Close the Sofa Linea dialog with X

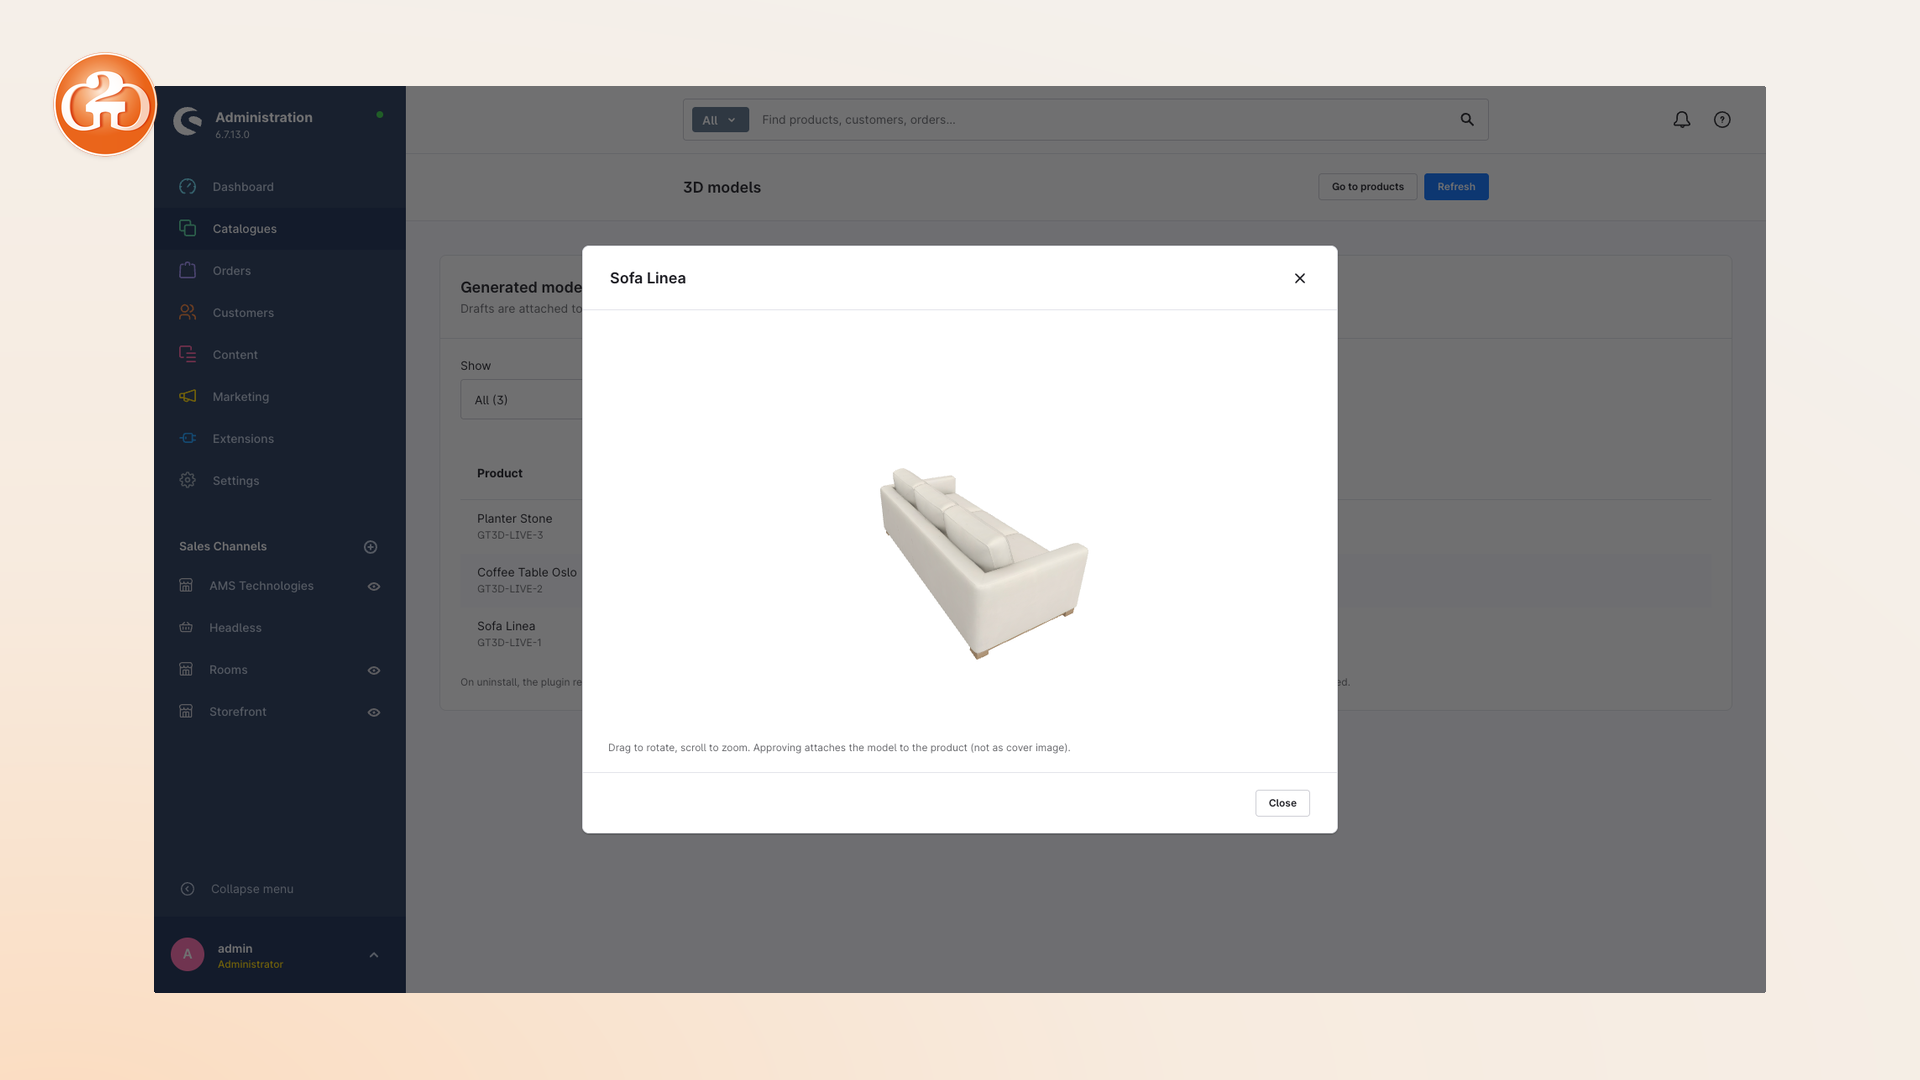[x=1300, y=278]
